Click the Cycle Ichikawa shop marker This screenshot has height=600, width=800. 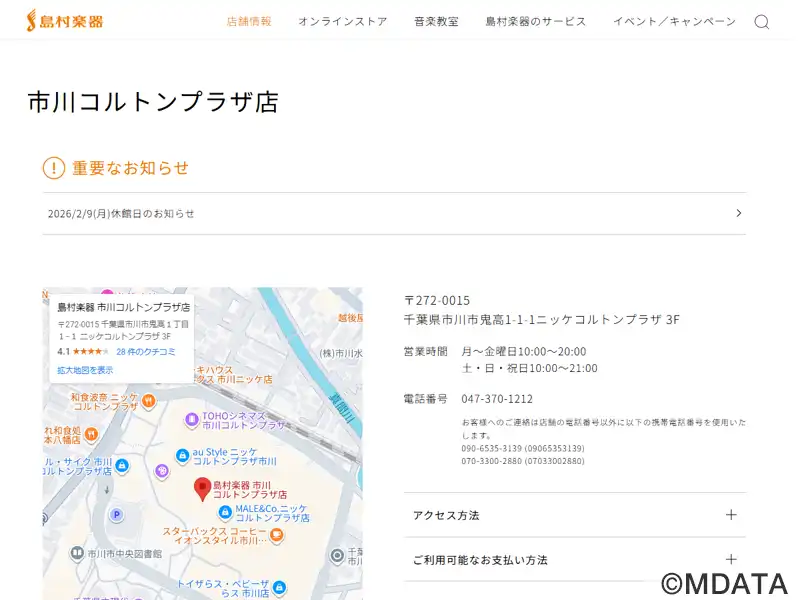click(121, 466)
